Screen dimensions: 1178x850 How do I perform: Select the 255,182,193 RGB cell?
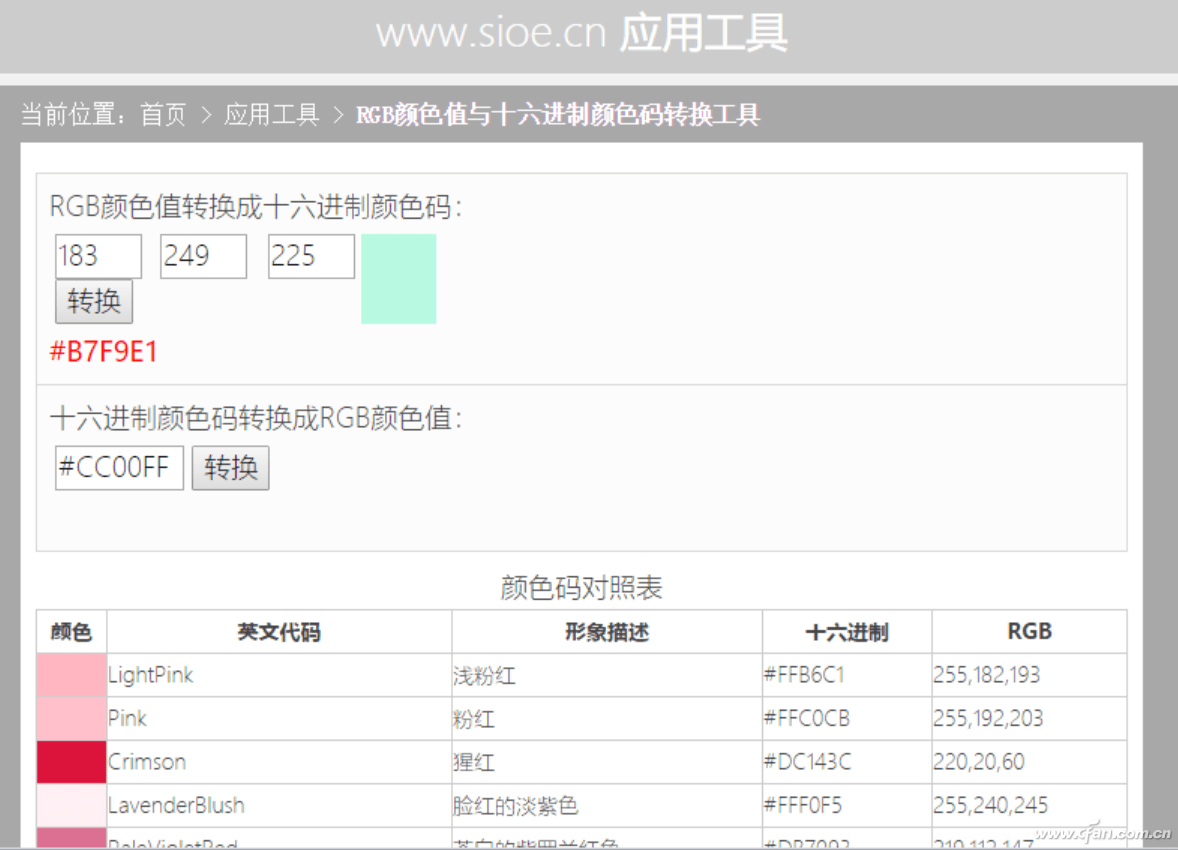coord(1029,675)
